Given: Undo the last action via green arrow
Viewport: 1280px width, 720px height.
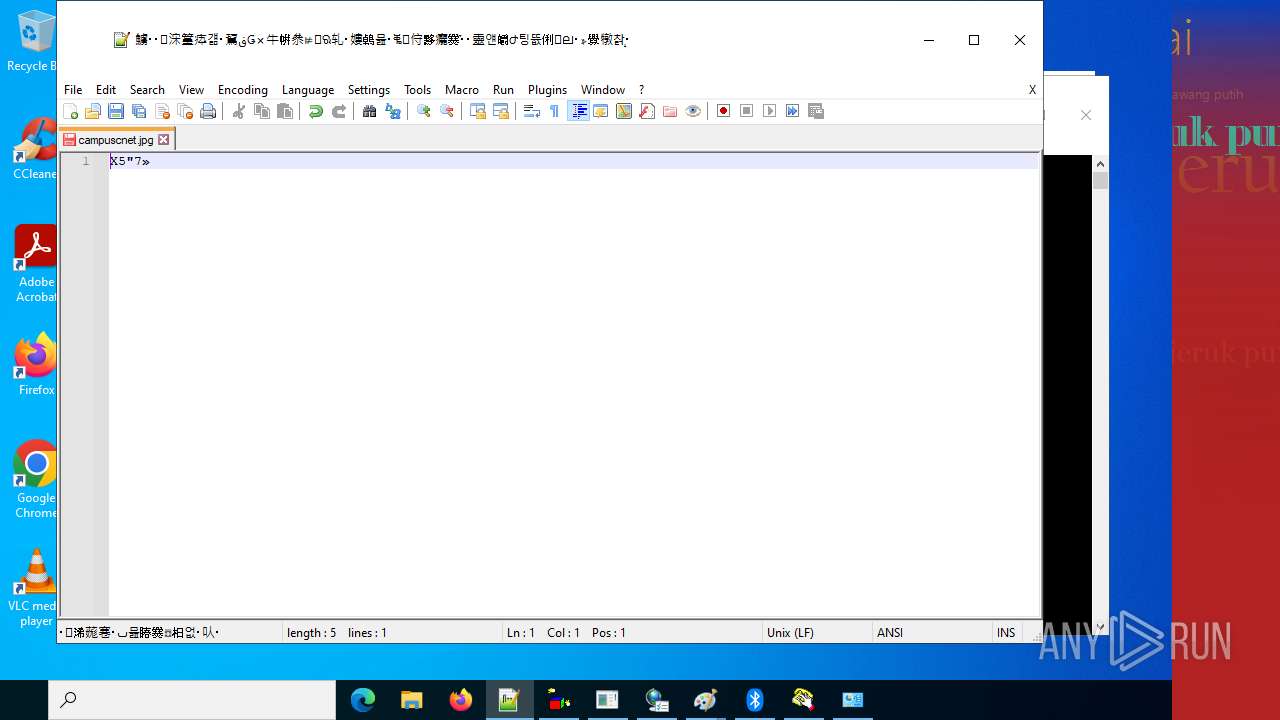Looking at the screenshot, I should click(316, 111).
